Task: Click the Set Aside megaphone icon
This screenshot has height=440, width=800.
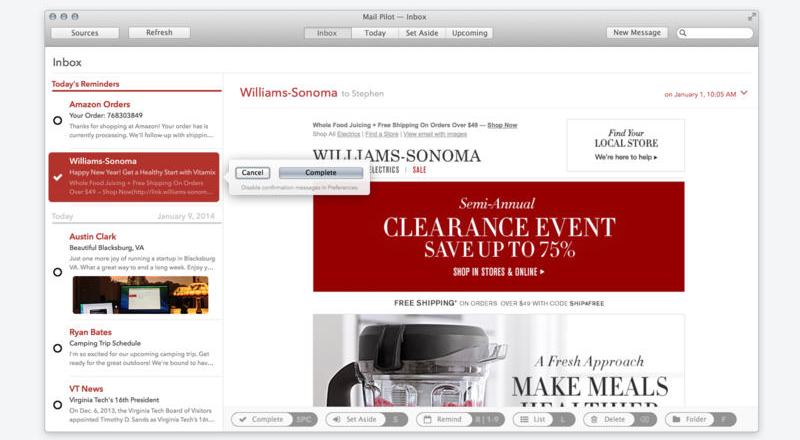Action: coord(337,420)
